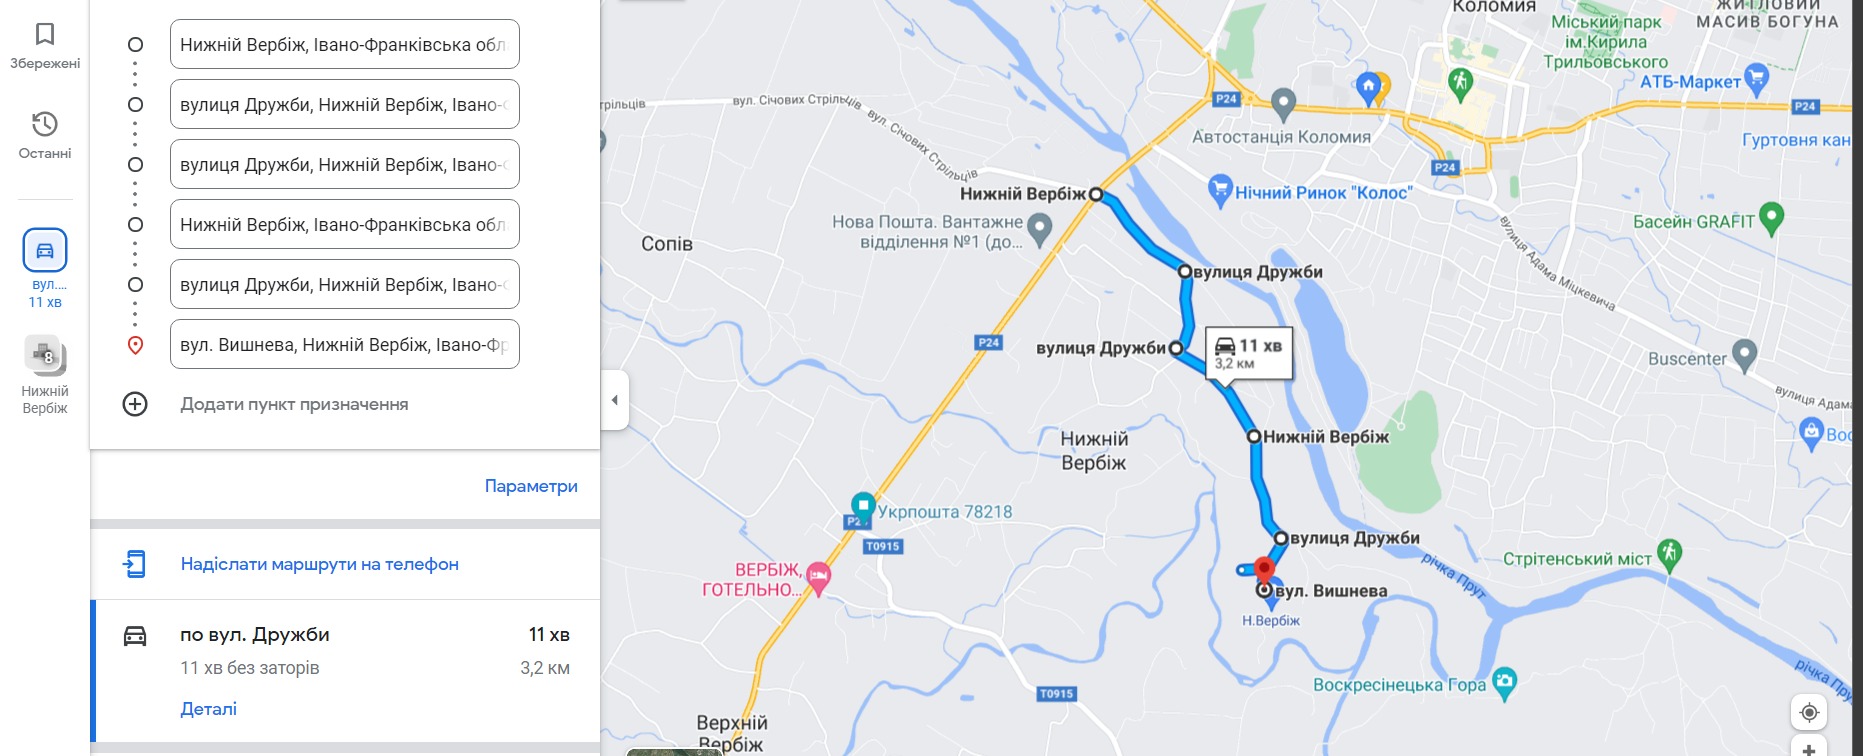
Task: Collapse the side panel with arrow
Action: (x=614, y=400)
